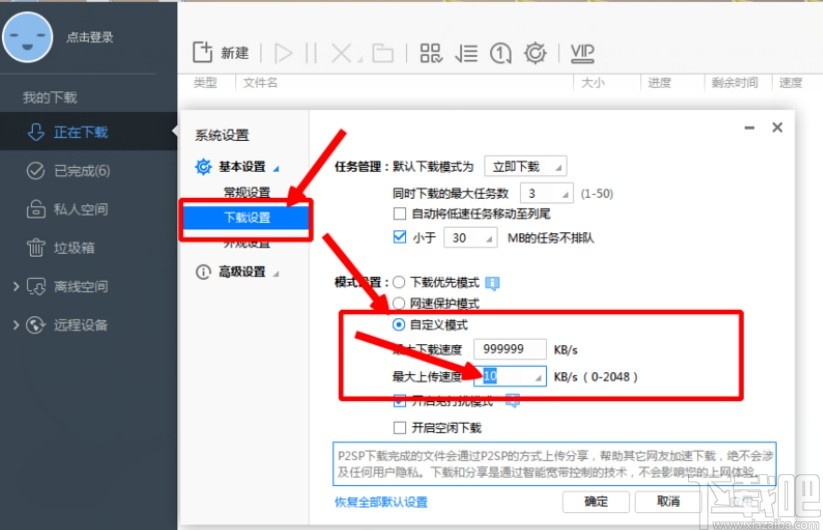
Task: Collapse the 基本设置 section
Action: coord(276,168)
